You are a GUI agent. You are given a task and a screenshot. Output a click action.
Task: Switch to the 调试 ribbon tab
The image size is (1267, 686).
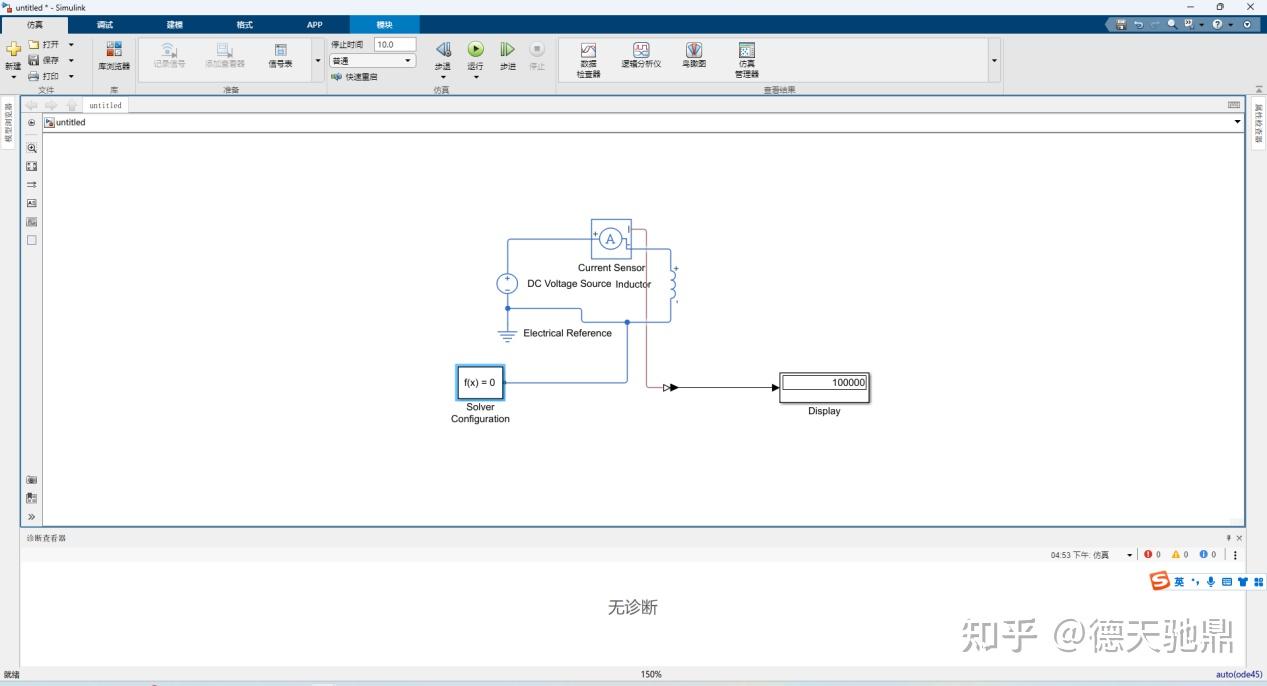pos(104,24)
